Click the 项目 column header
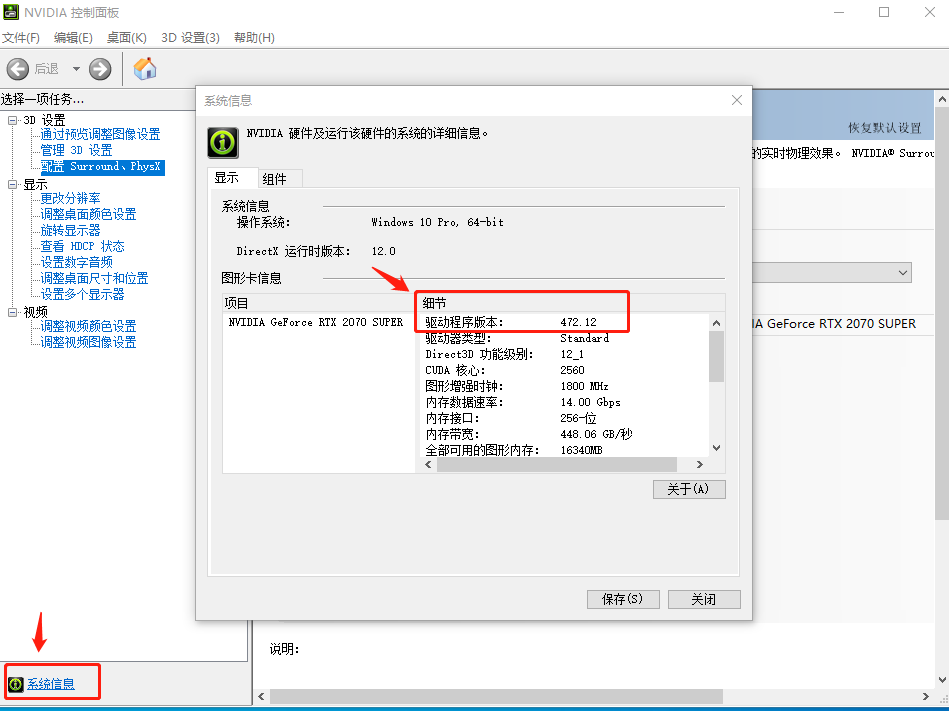 pyautogui.click(x=319, y=303)
